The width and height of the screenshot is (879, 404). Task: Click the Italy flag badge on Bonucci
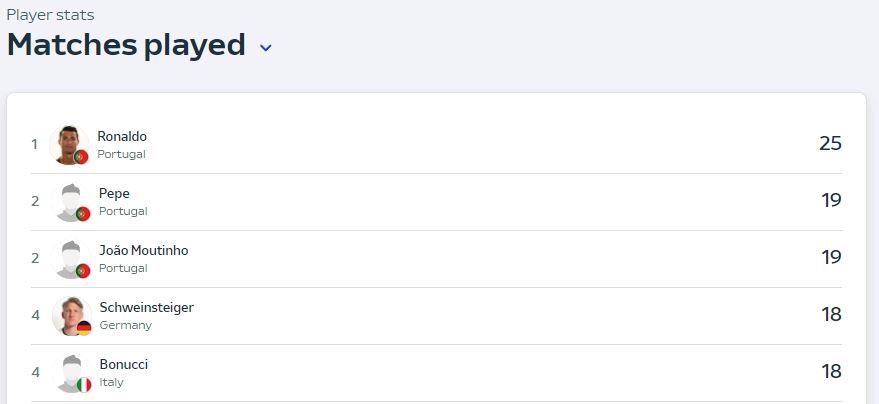click(x=84, y=385)
